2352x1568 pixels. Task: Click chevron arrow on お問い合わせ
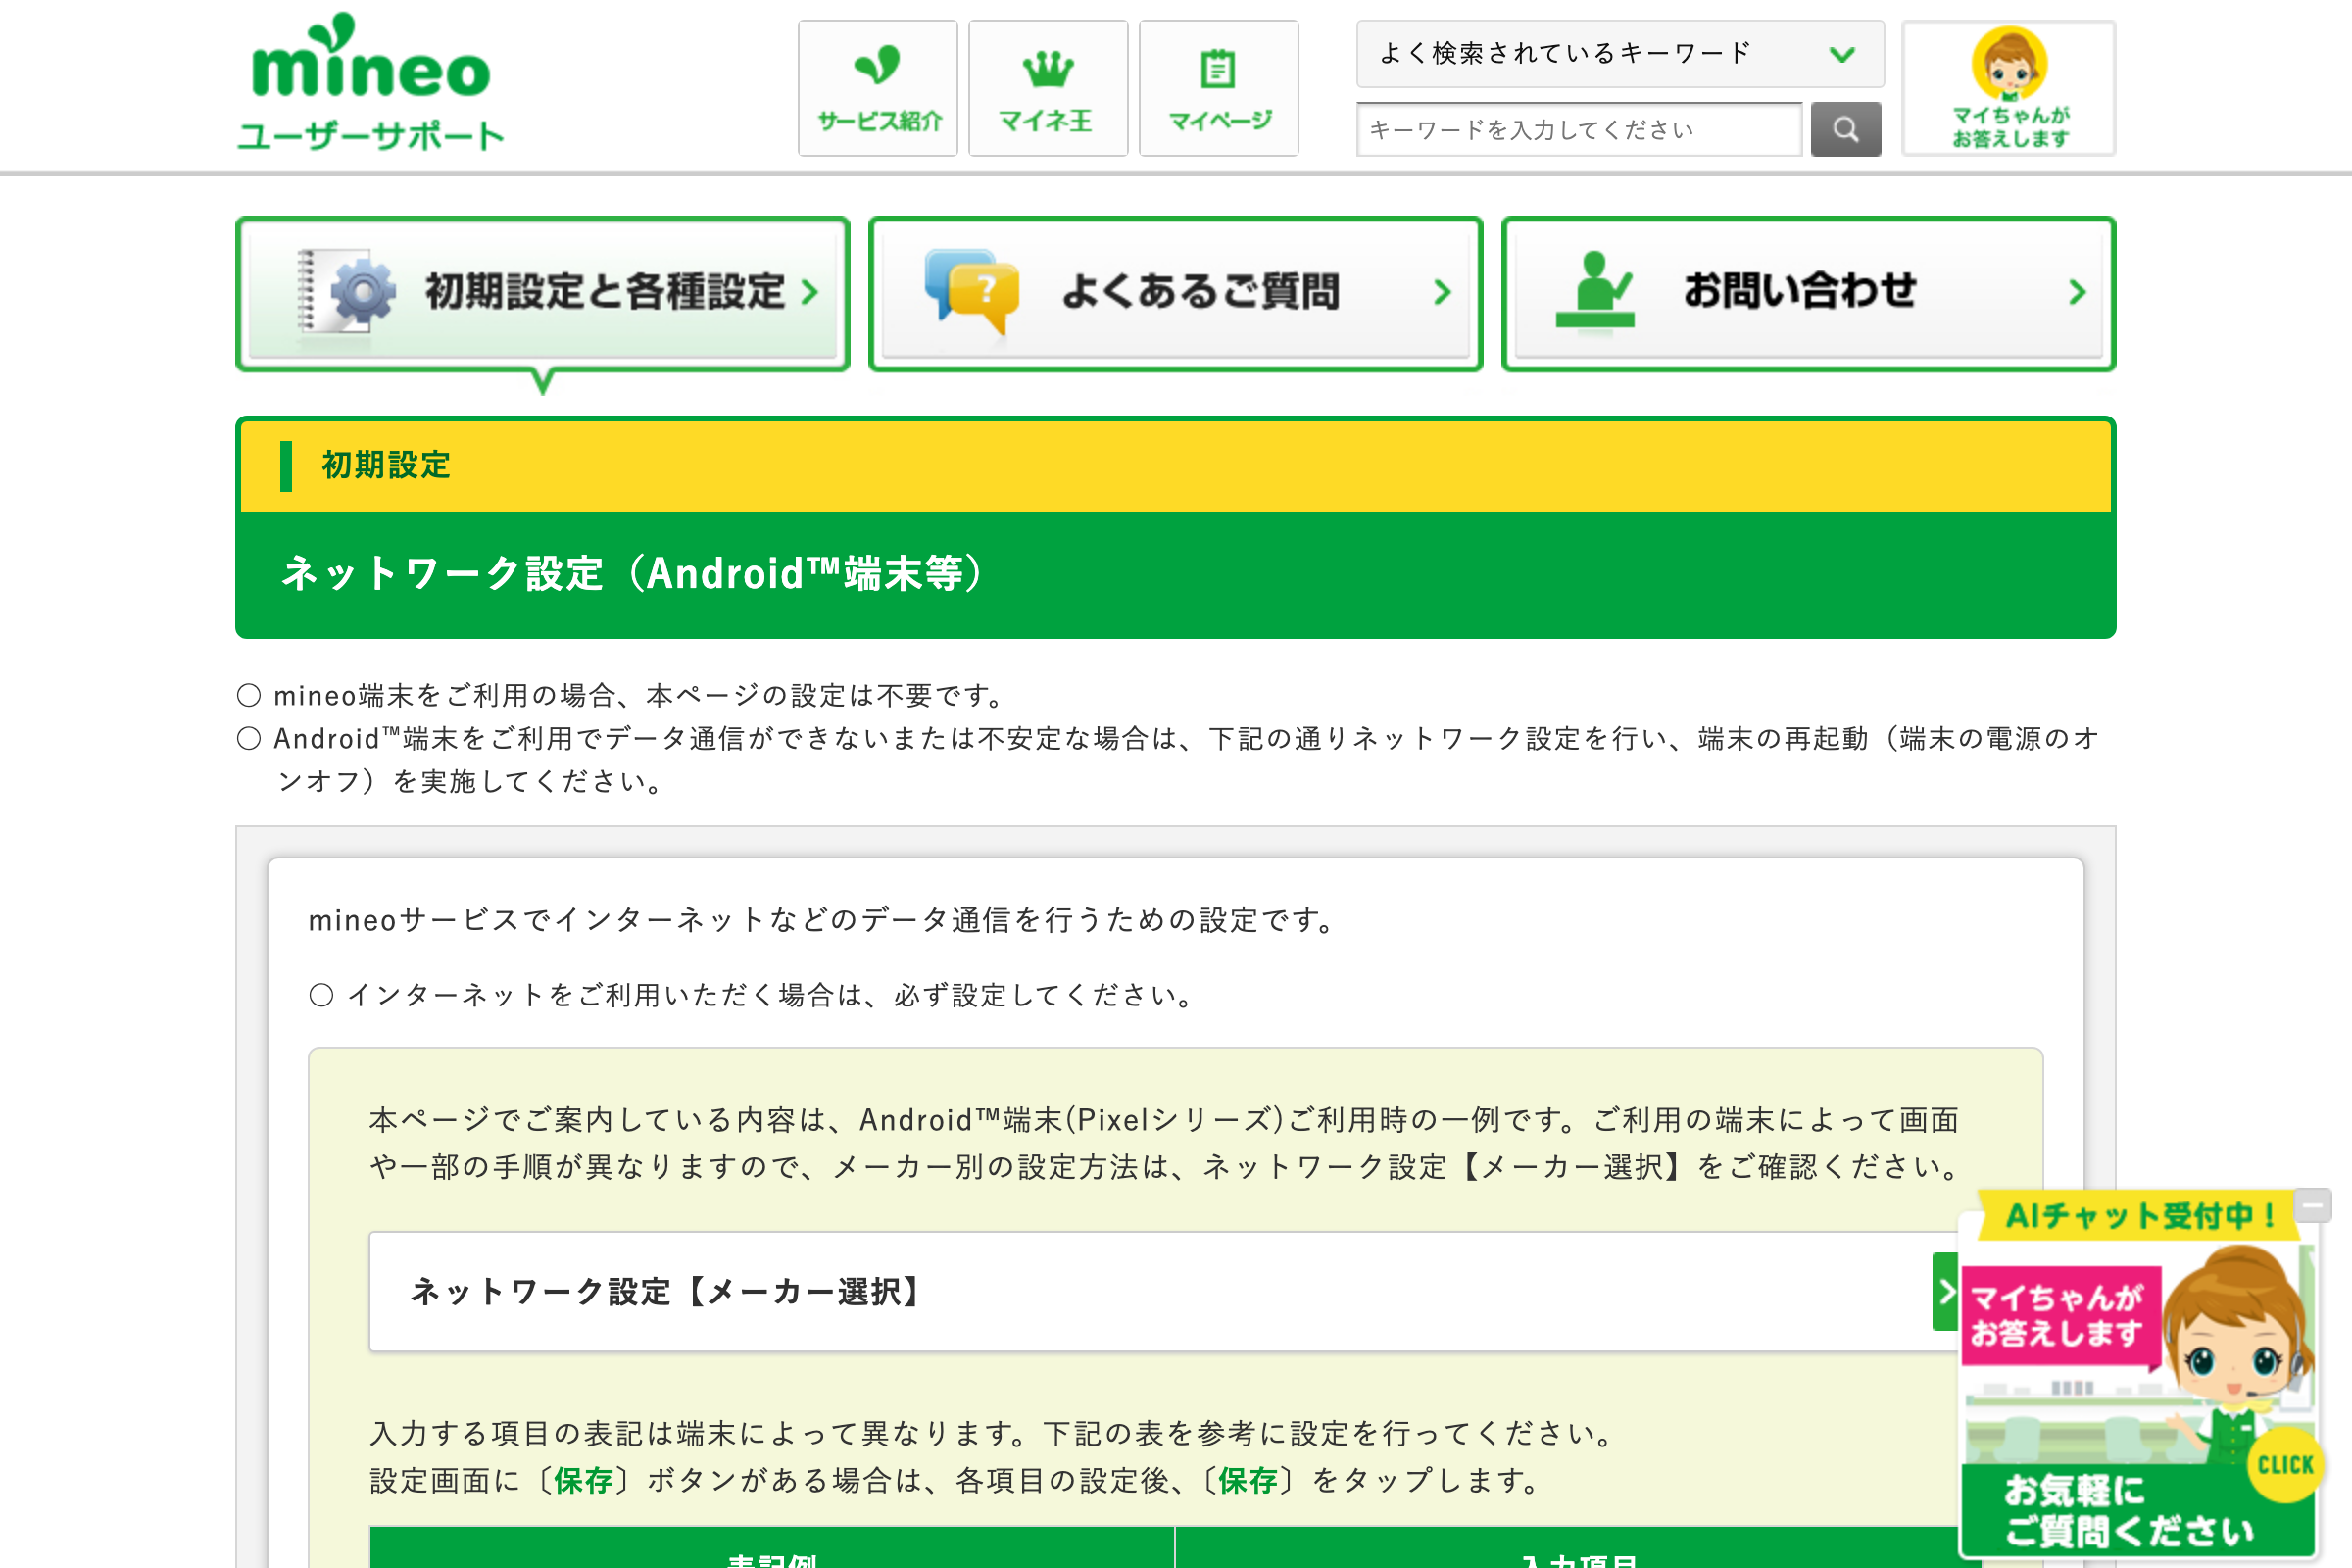pyautogui.click(x=2077, y=292)
